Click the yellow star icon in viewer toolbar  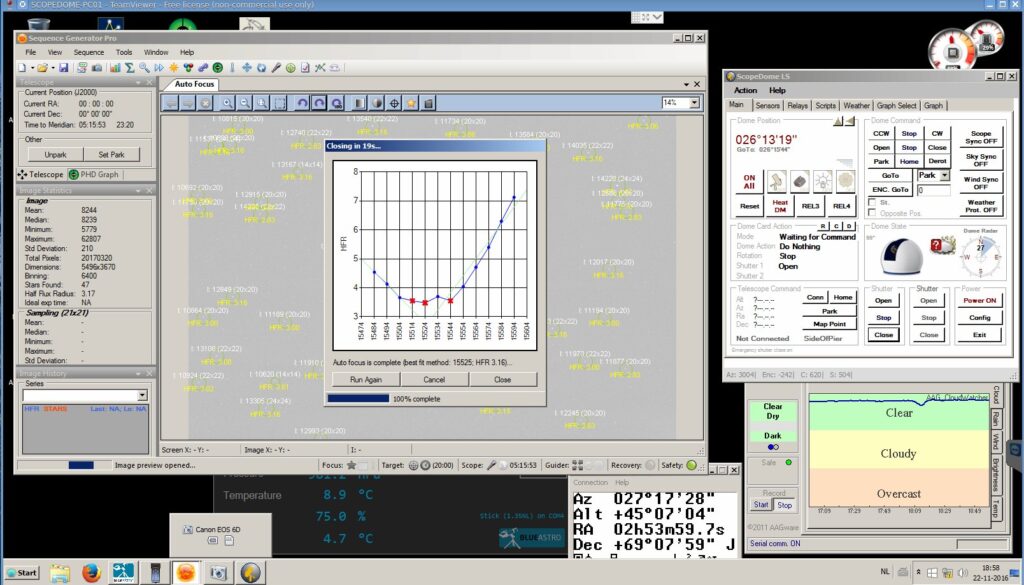tap(411, 103)
